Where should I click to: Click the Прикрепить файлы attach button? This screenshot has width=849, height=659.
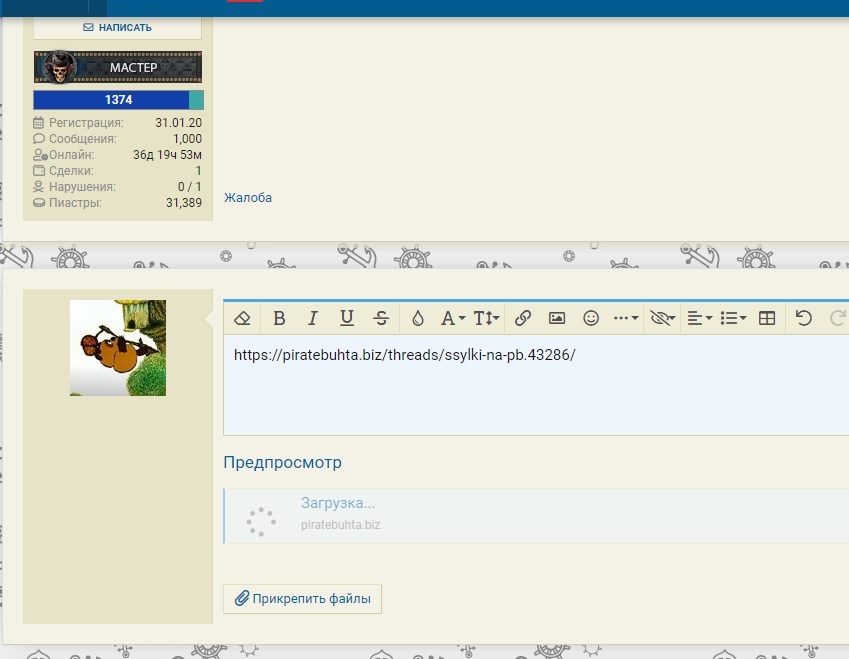tap(302, 598)
